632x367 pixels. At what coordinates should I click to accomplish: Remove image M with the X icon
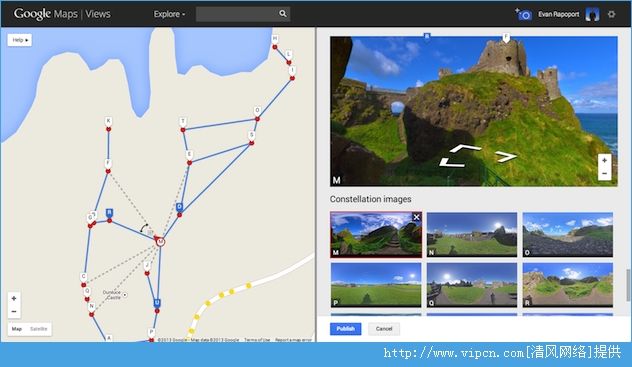pos(416,218)
